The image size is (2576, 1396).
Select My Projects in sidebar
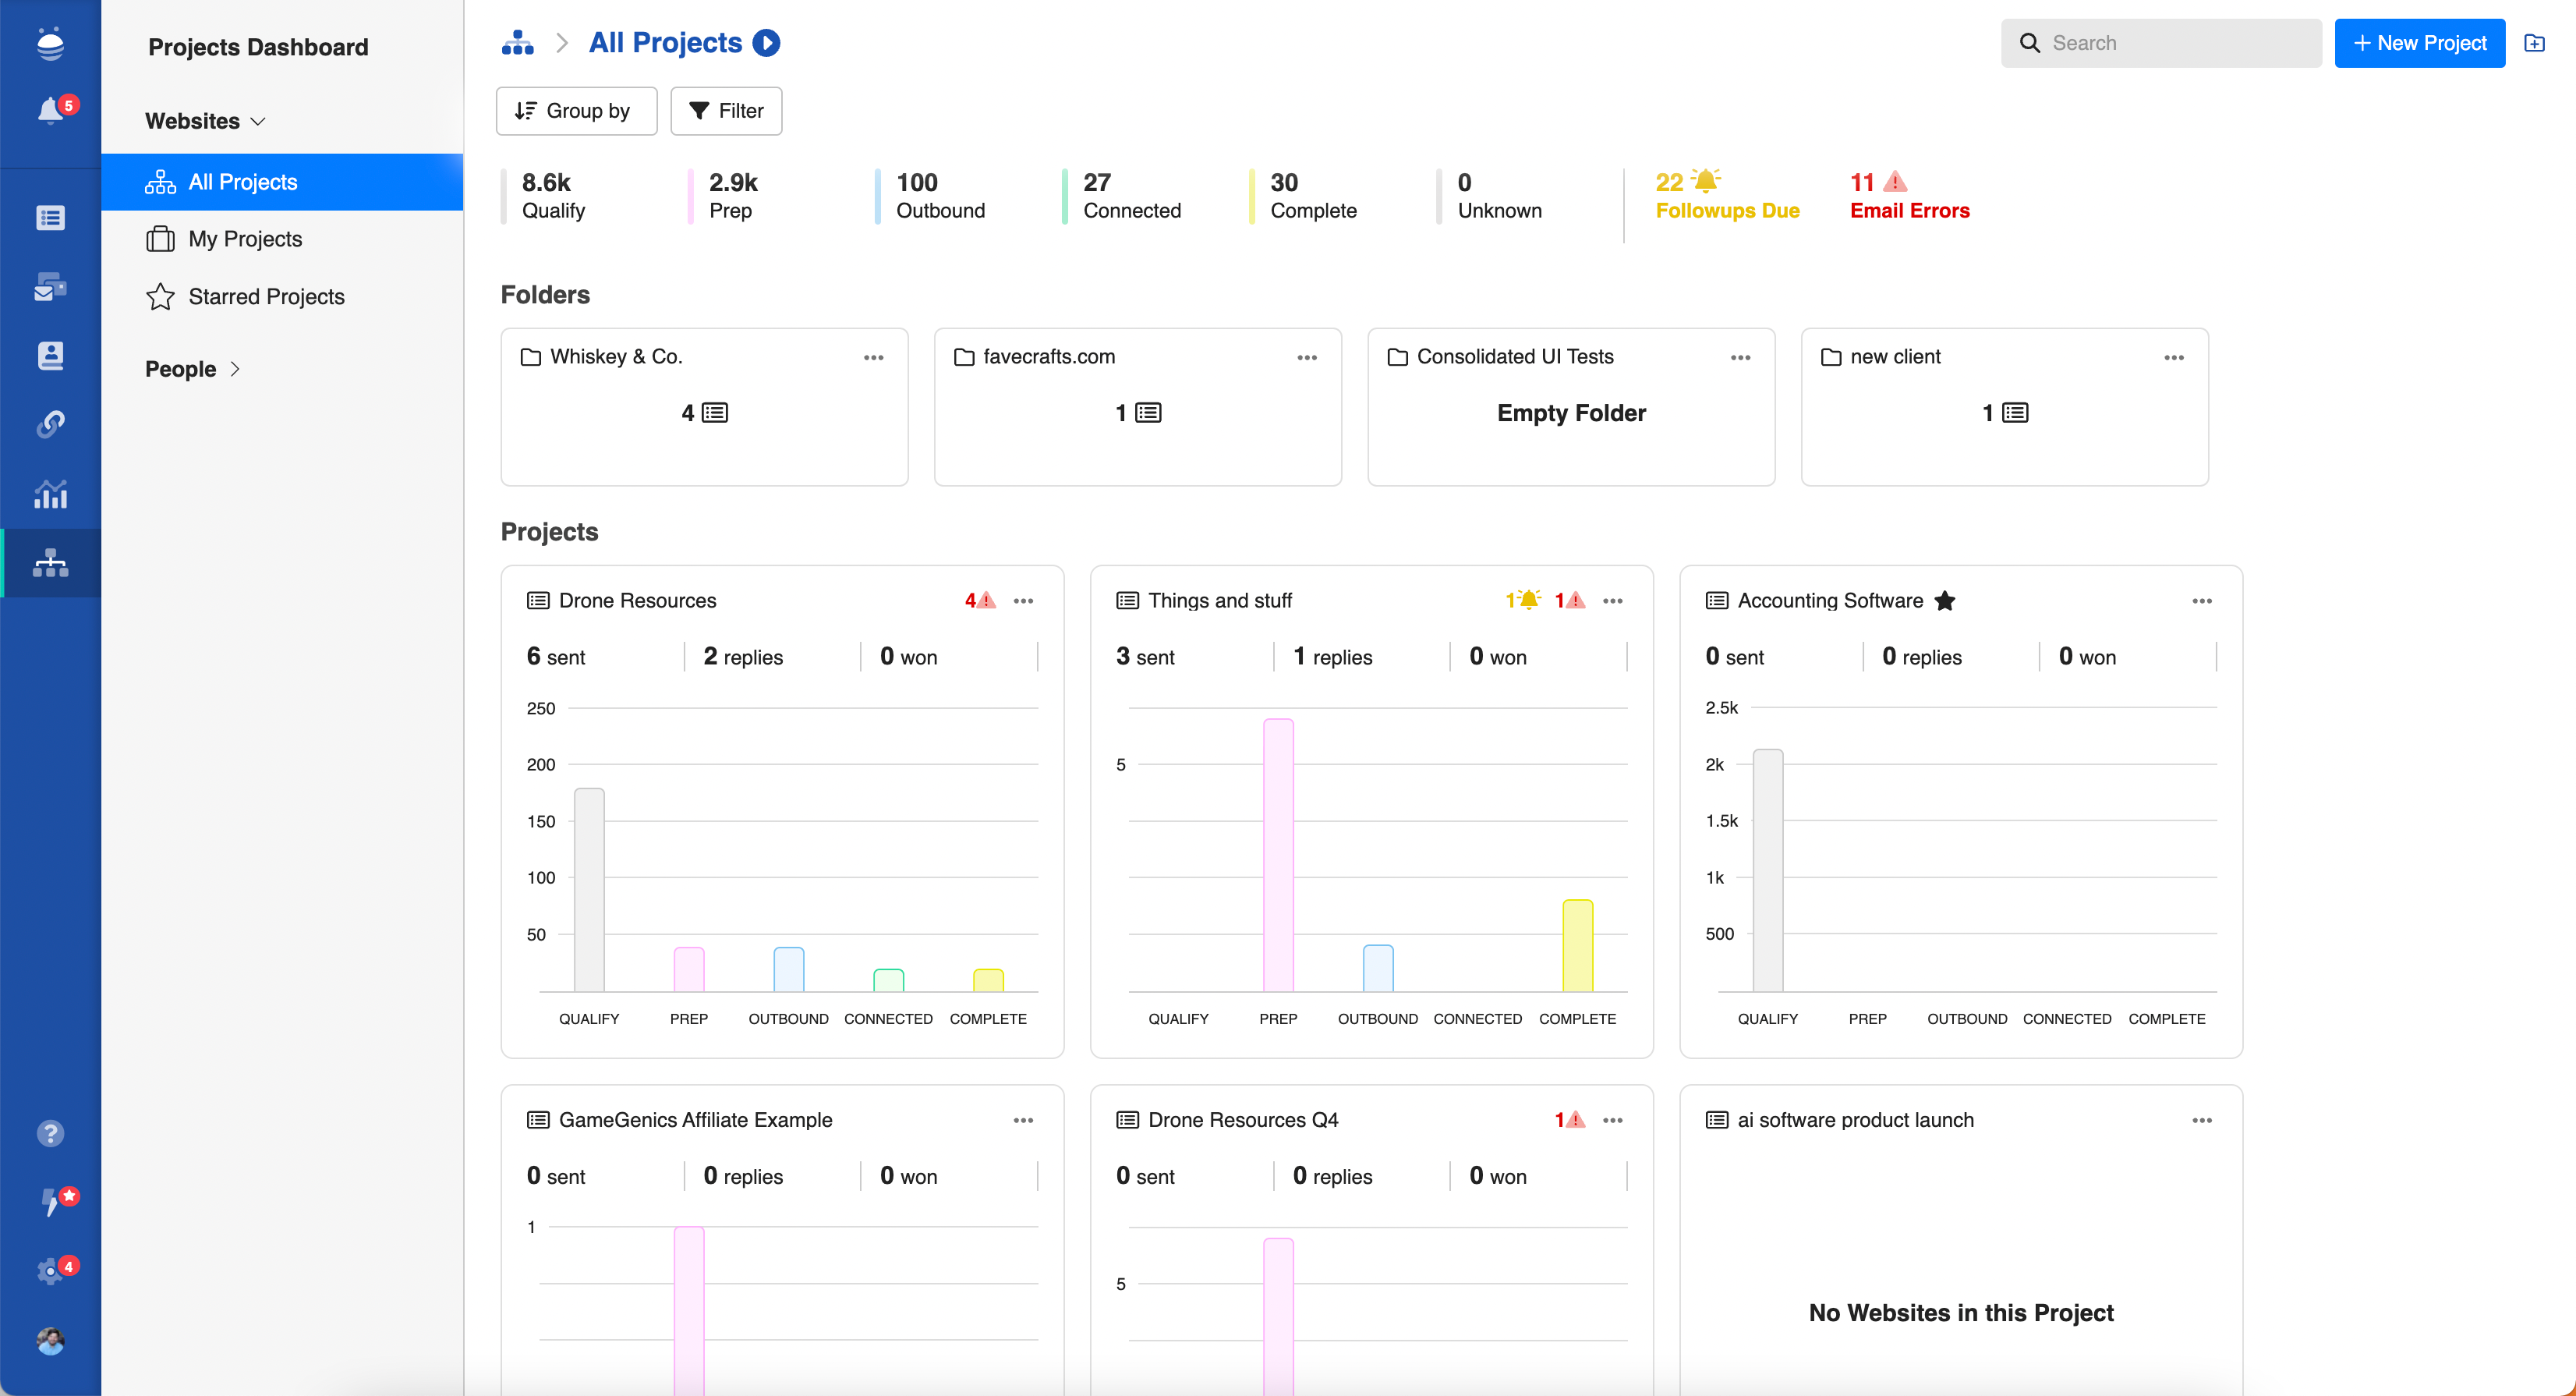coord(245,239)
